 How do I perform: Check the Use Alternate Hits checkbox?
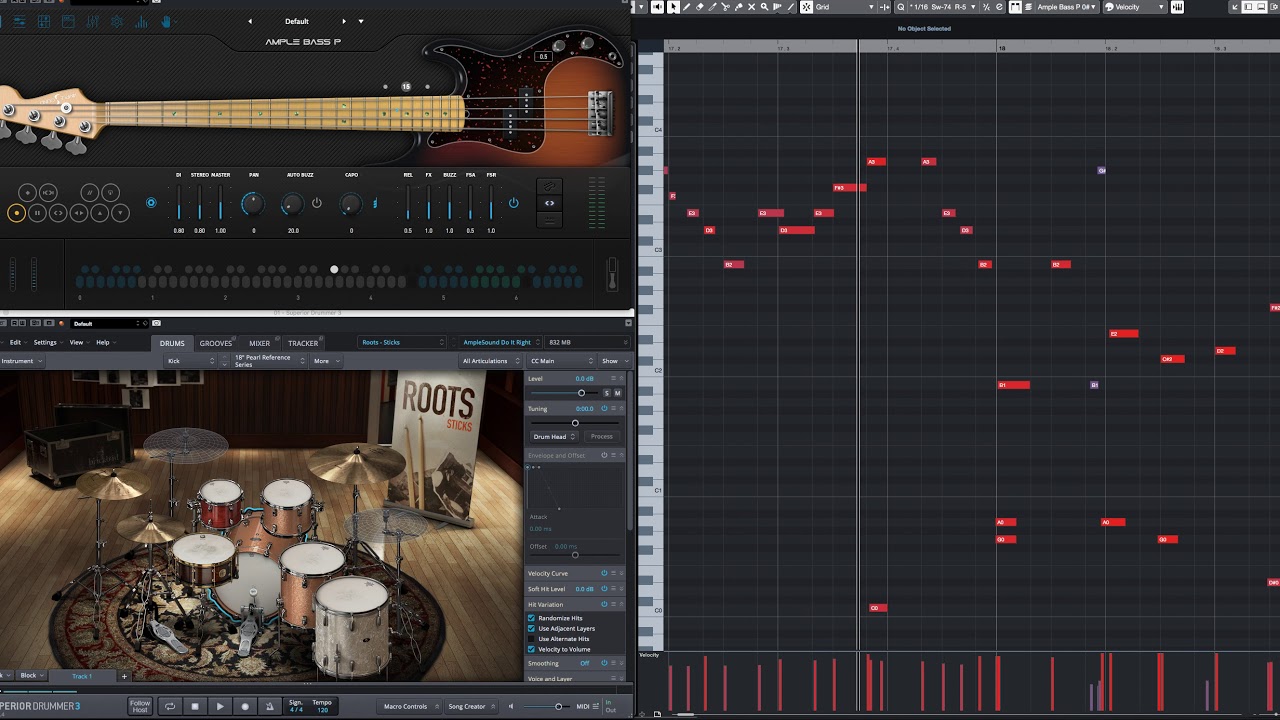[x=532, y=639]
